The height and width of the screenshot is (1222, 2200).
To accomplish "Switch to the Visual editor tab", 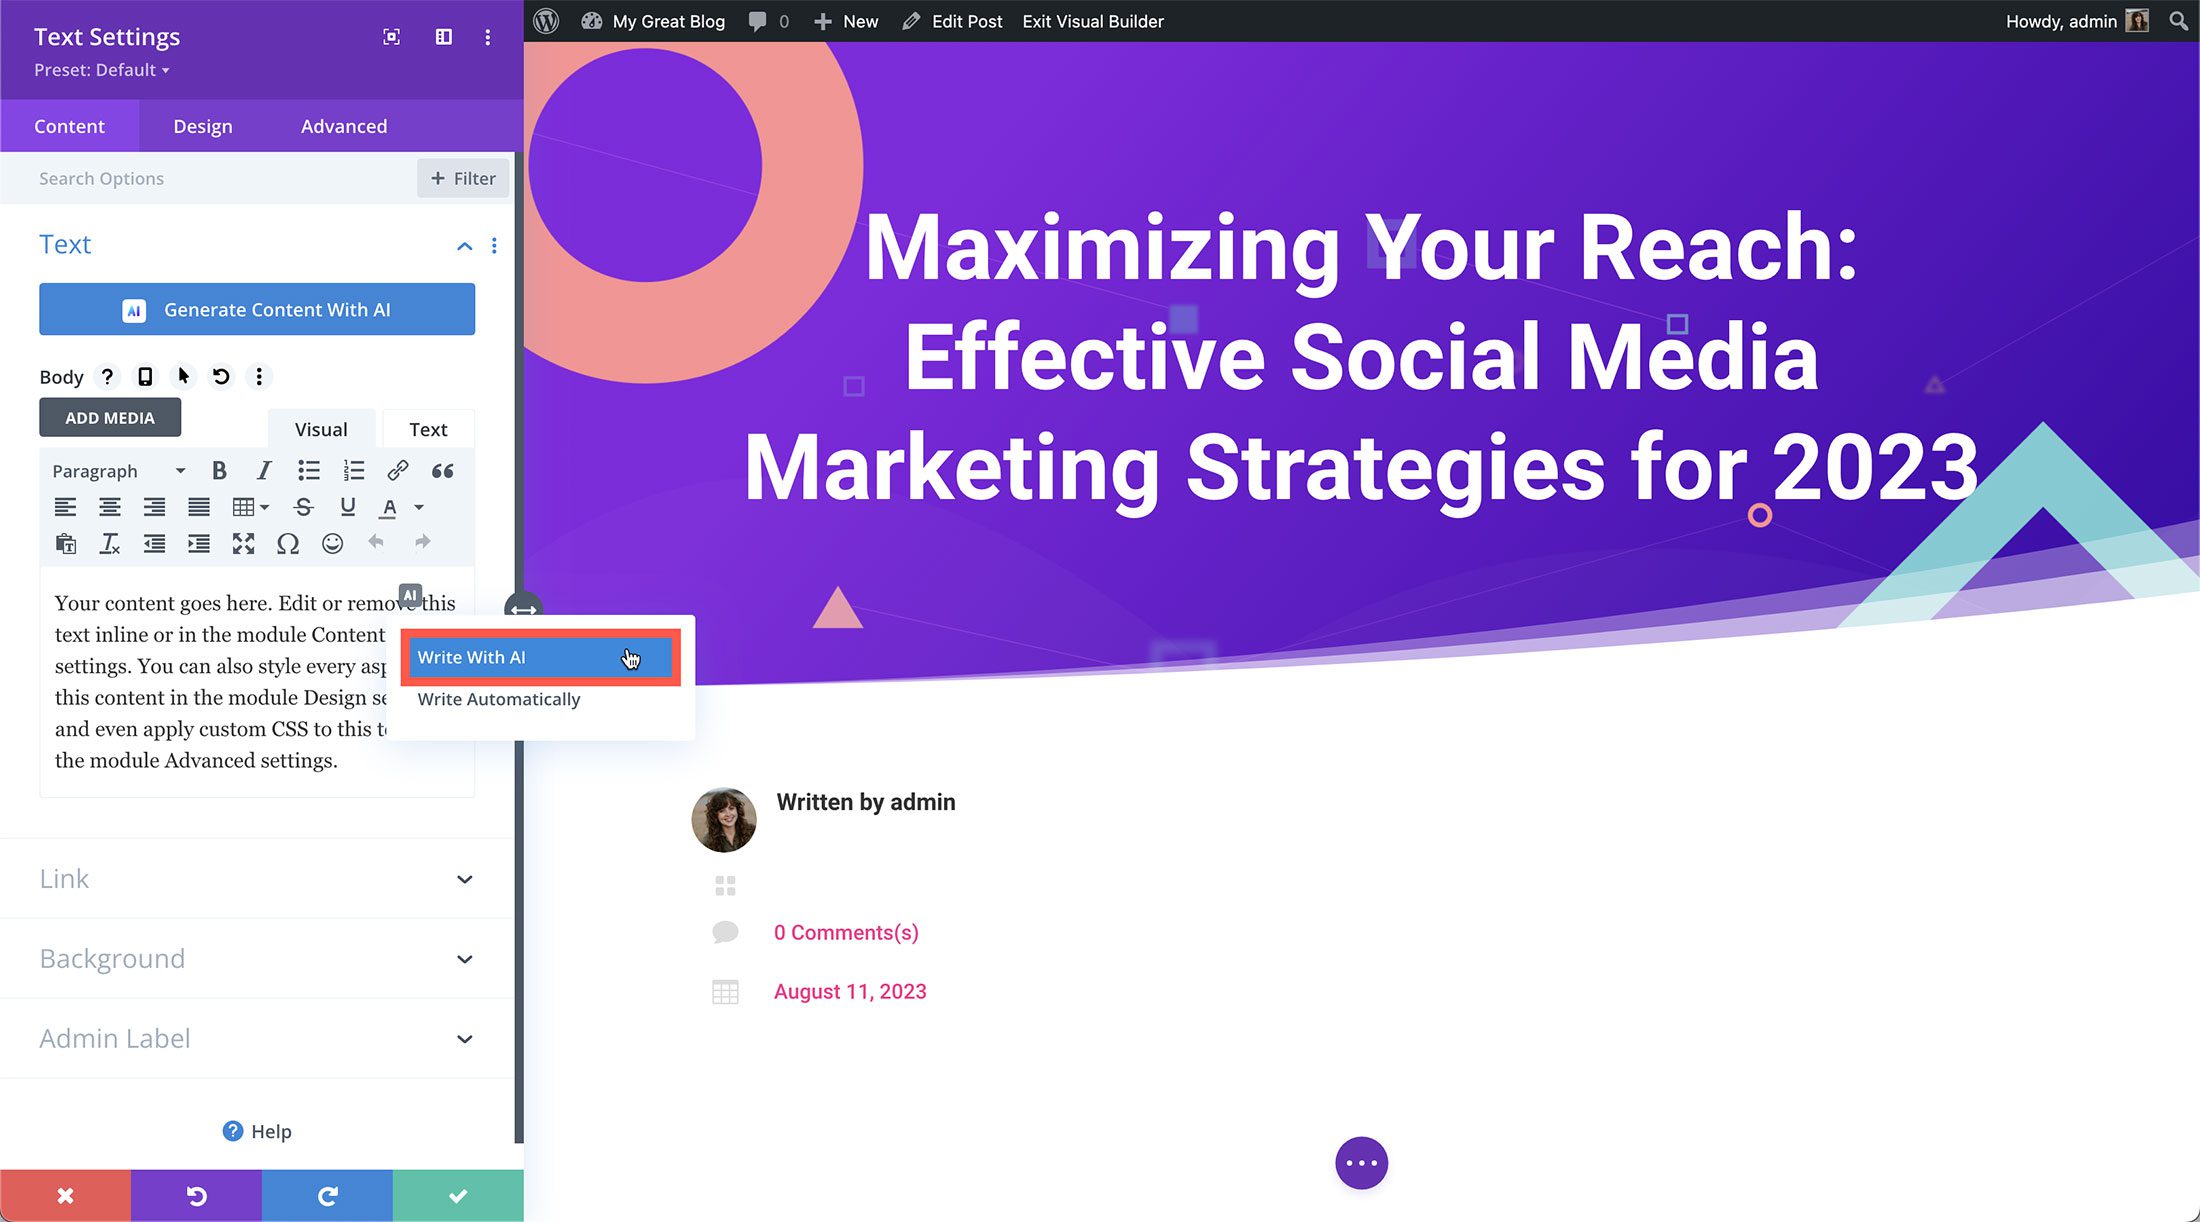I will pyautogui.click(x=319, y=429).
